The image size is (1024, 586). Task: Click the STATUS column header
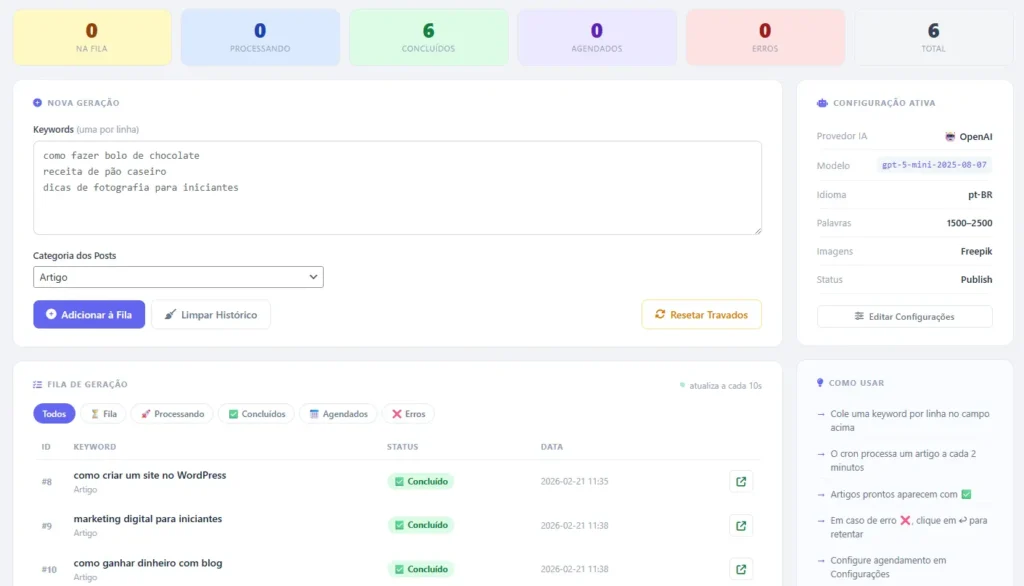(x=402, y=447)
